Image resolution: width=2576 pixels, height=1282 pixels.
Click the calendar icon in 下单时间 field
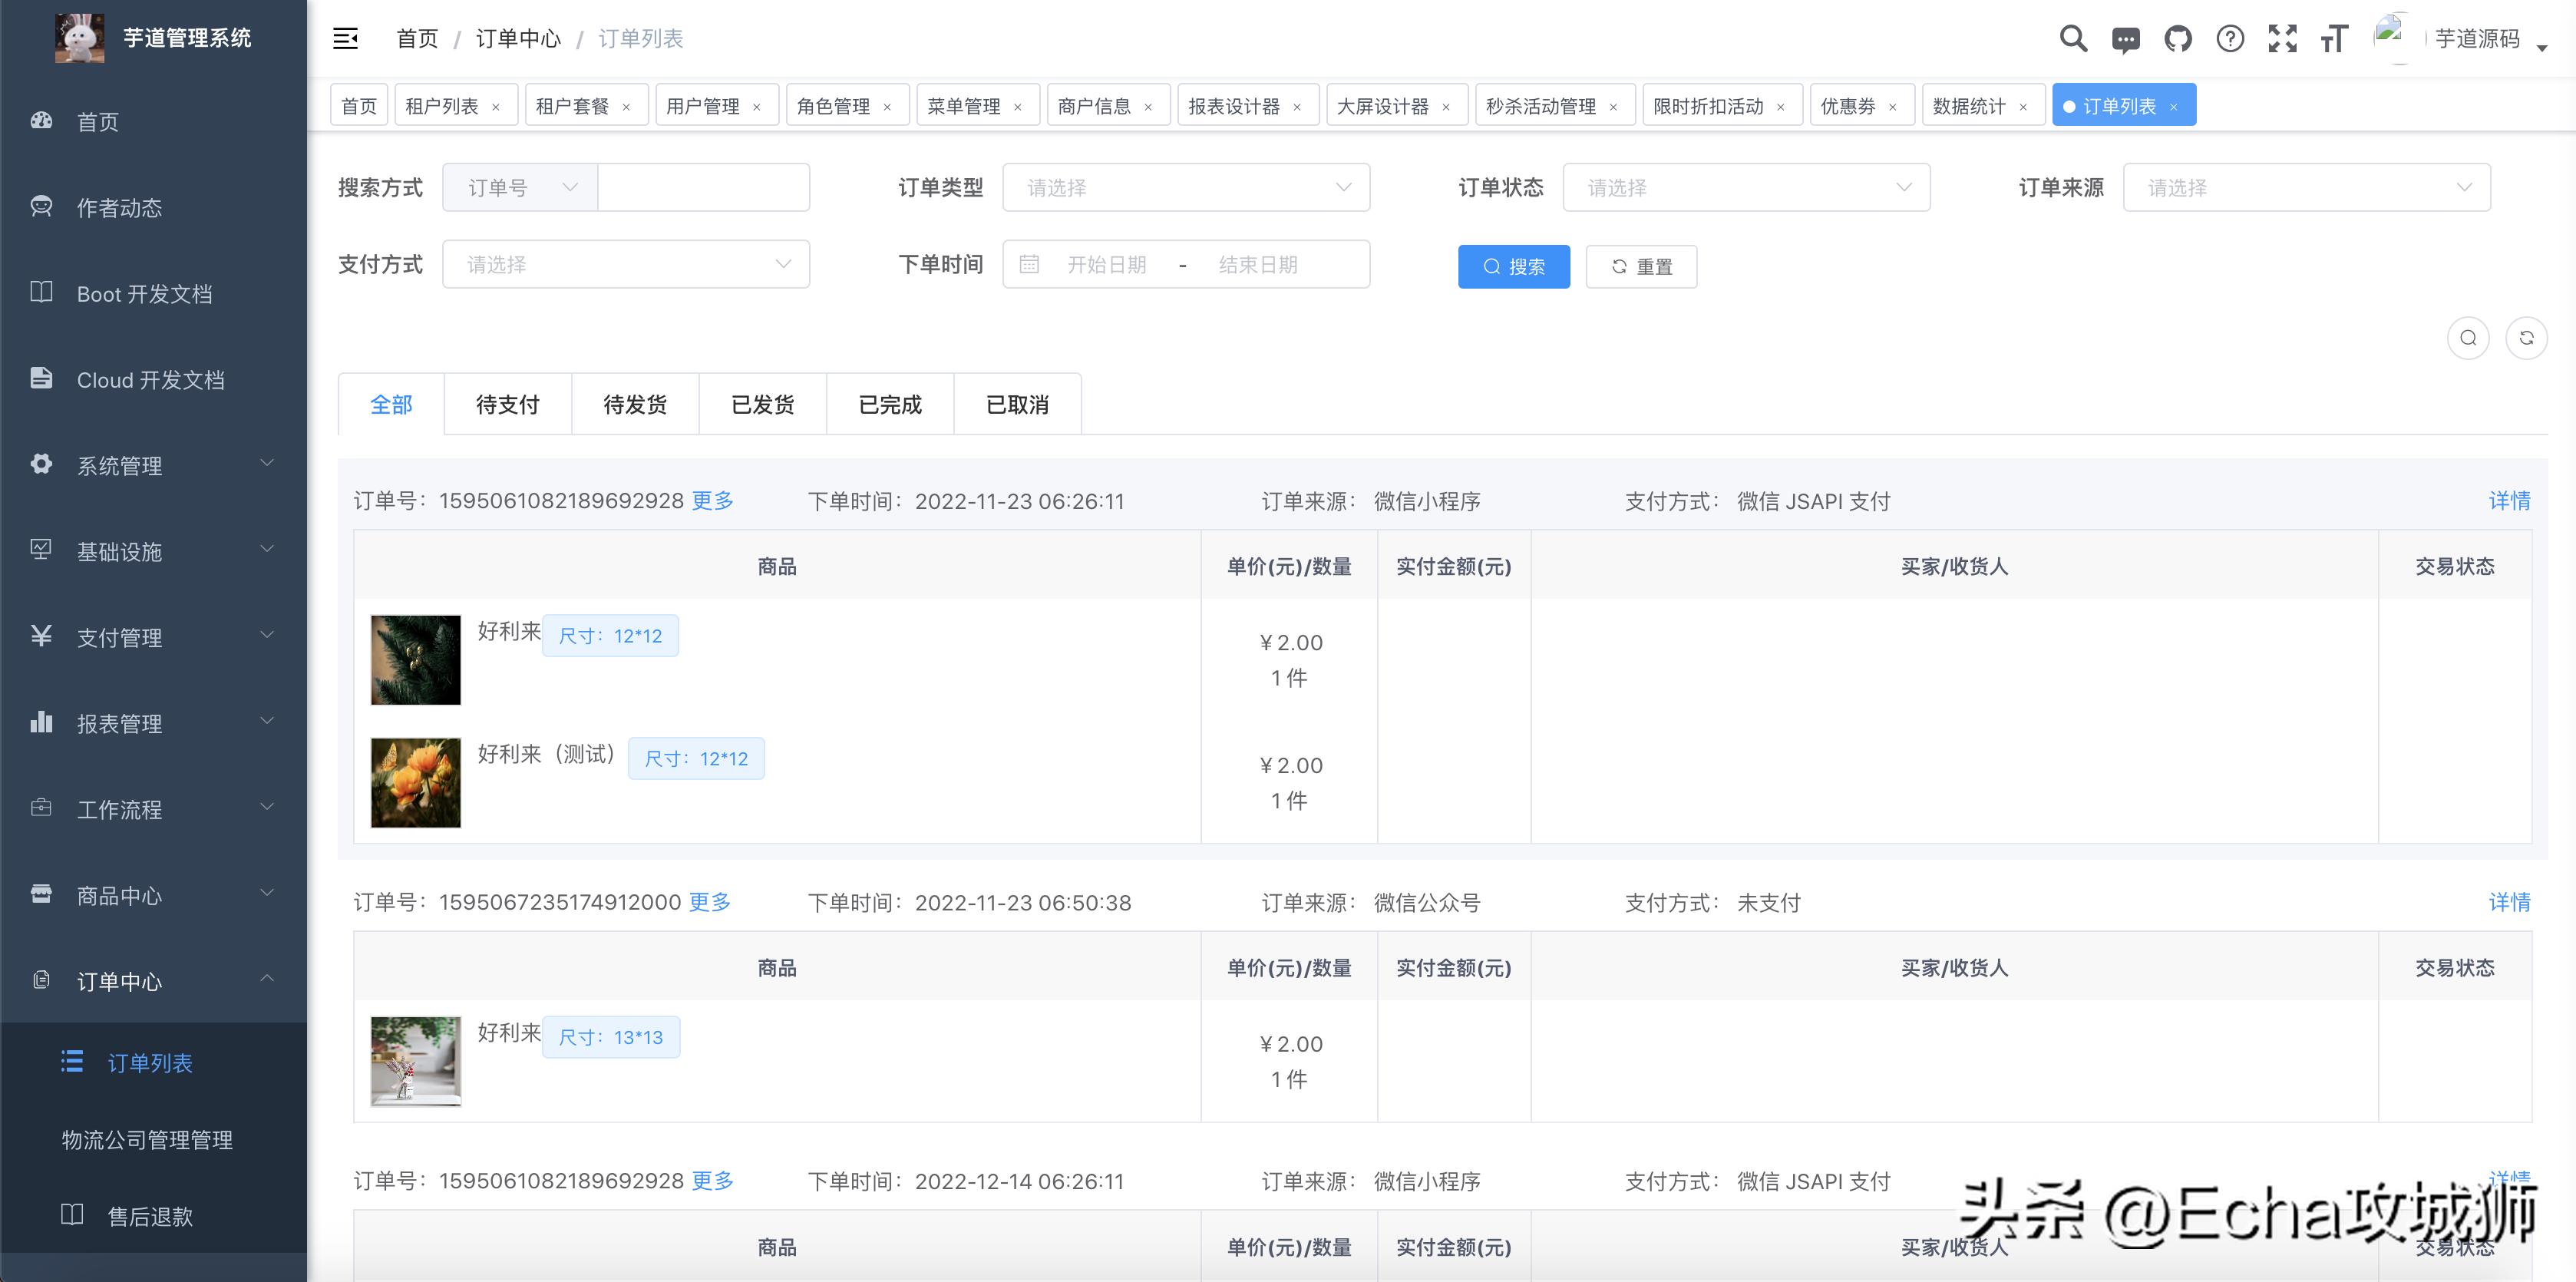(x=1029, y=264)
